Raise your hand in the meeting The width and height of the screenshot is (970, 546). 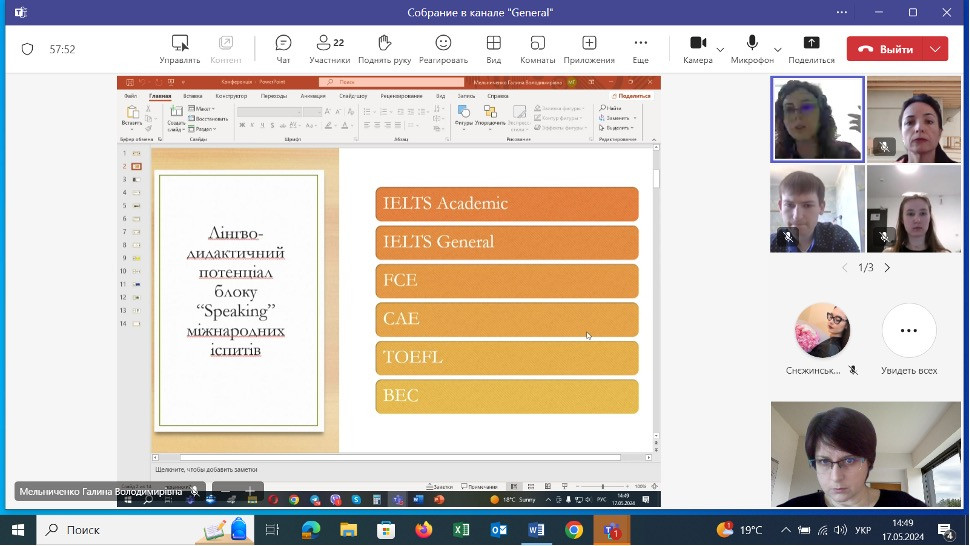point(384,48)
